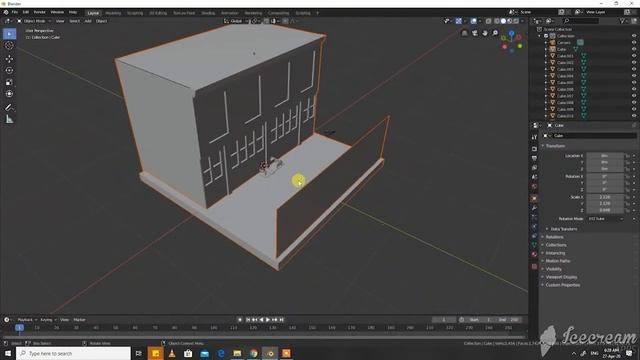The width and height of the screenshot is (640, 360).
Task: Open the View Layer properties tab
Action: (534, 168)
